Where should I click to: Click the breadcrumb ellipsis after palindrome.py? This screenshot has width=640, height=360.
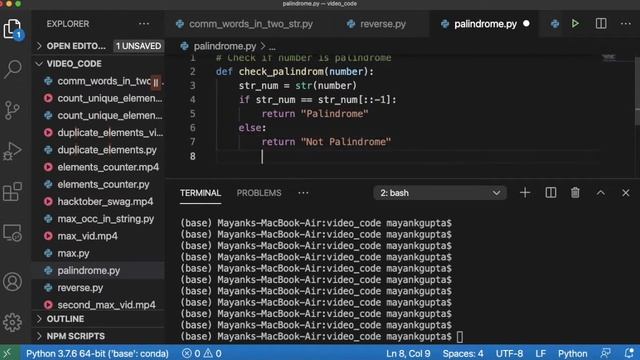(x=272, y=47)
